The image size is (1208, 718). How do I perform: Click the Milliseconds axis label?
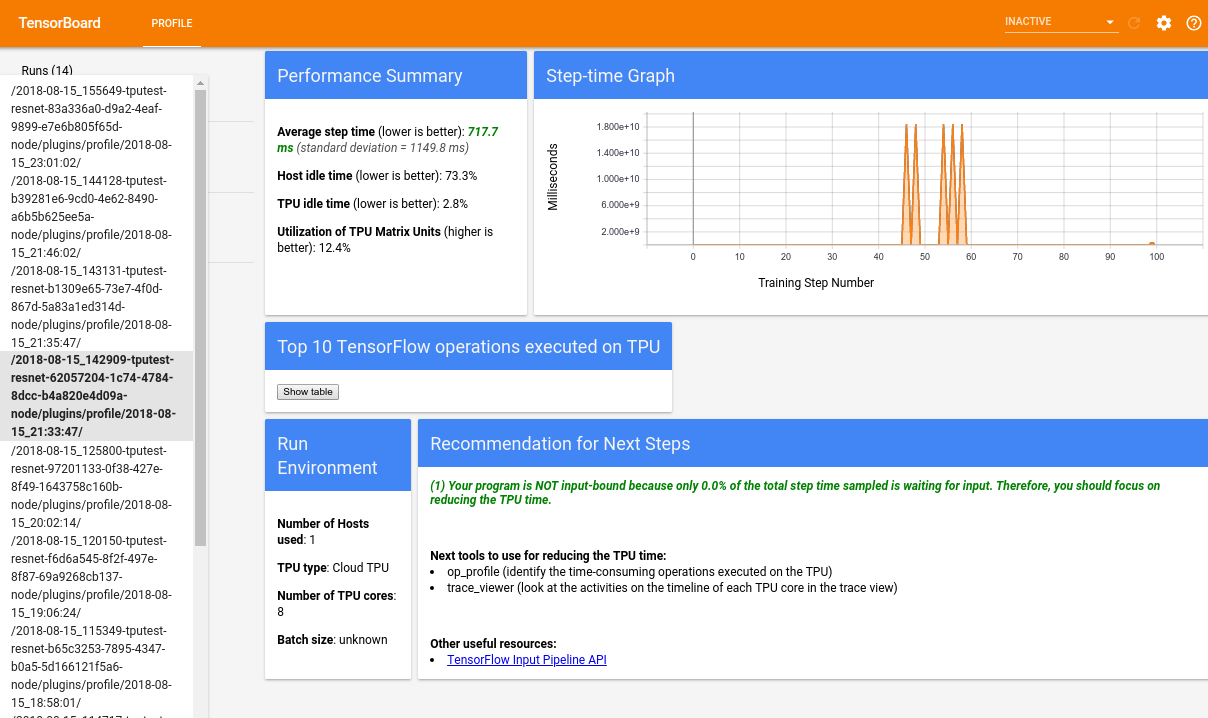point(553,177)
